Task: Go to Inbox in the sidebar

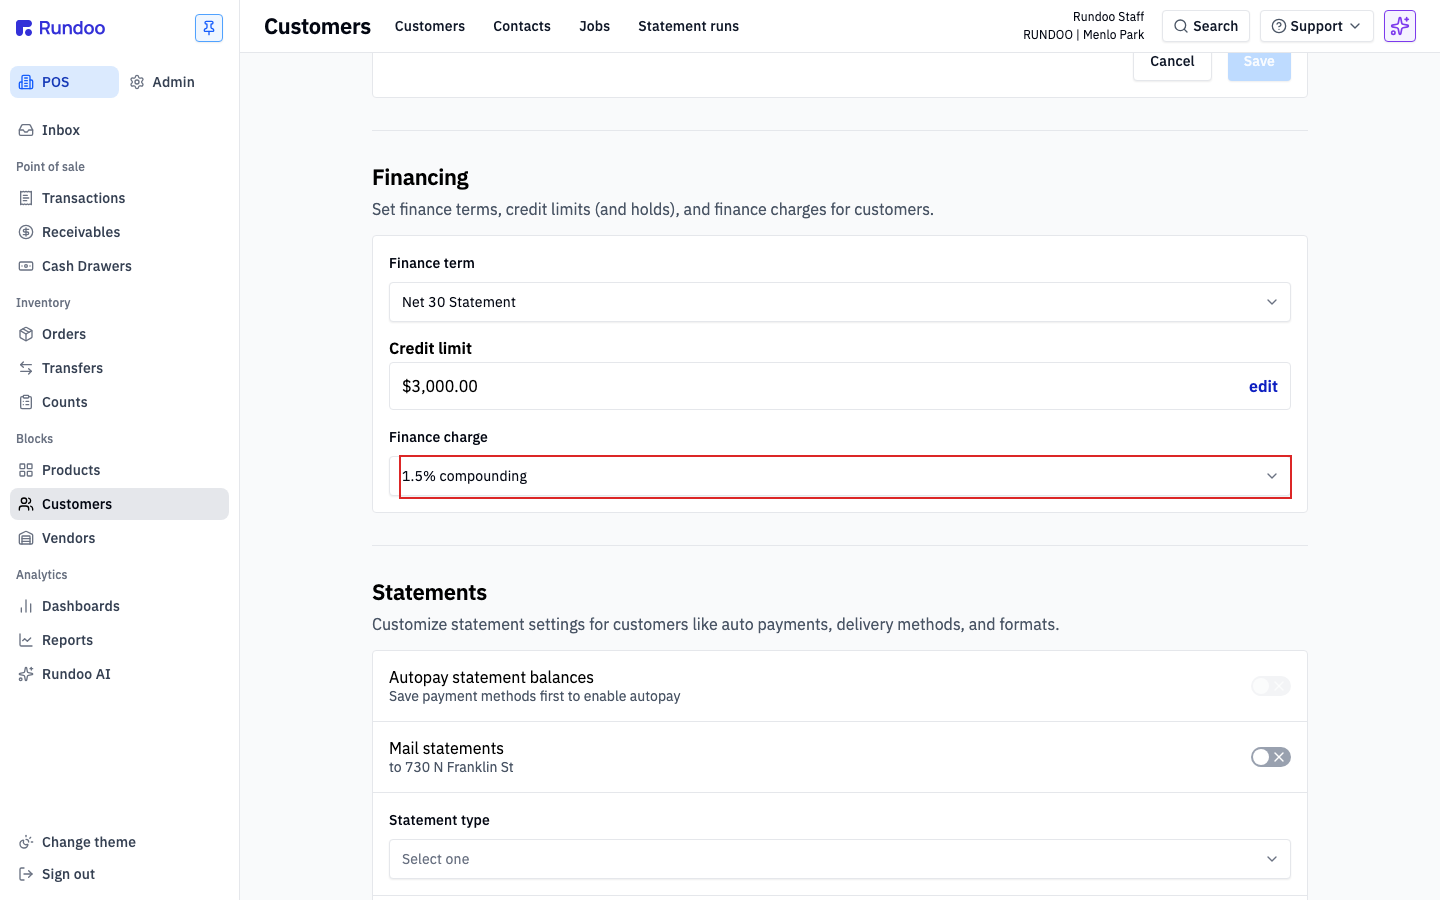Action: point(119,130)
